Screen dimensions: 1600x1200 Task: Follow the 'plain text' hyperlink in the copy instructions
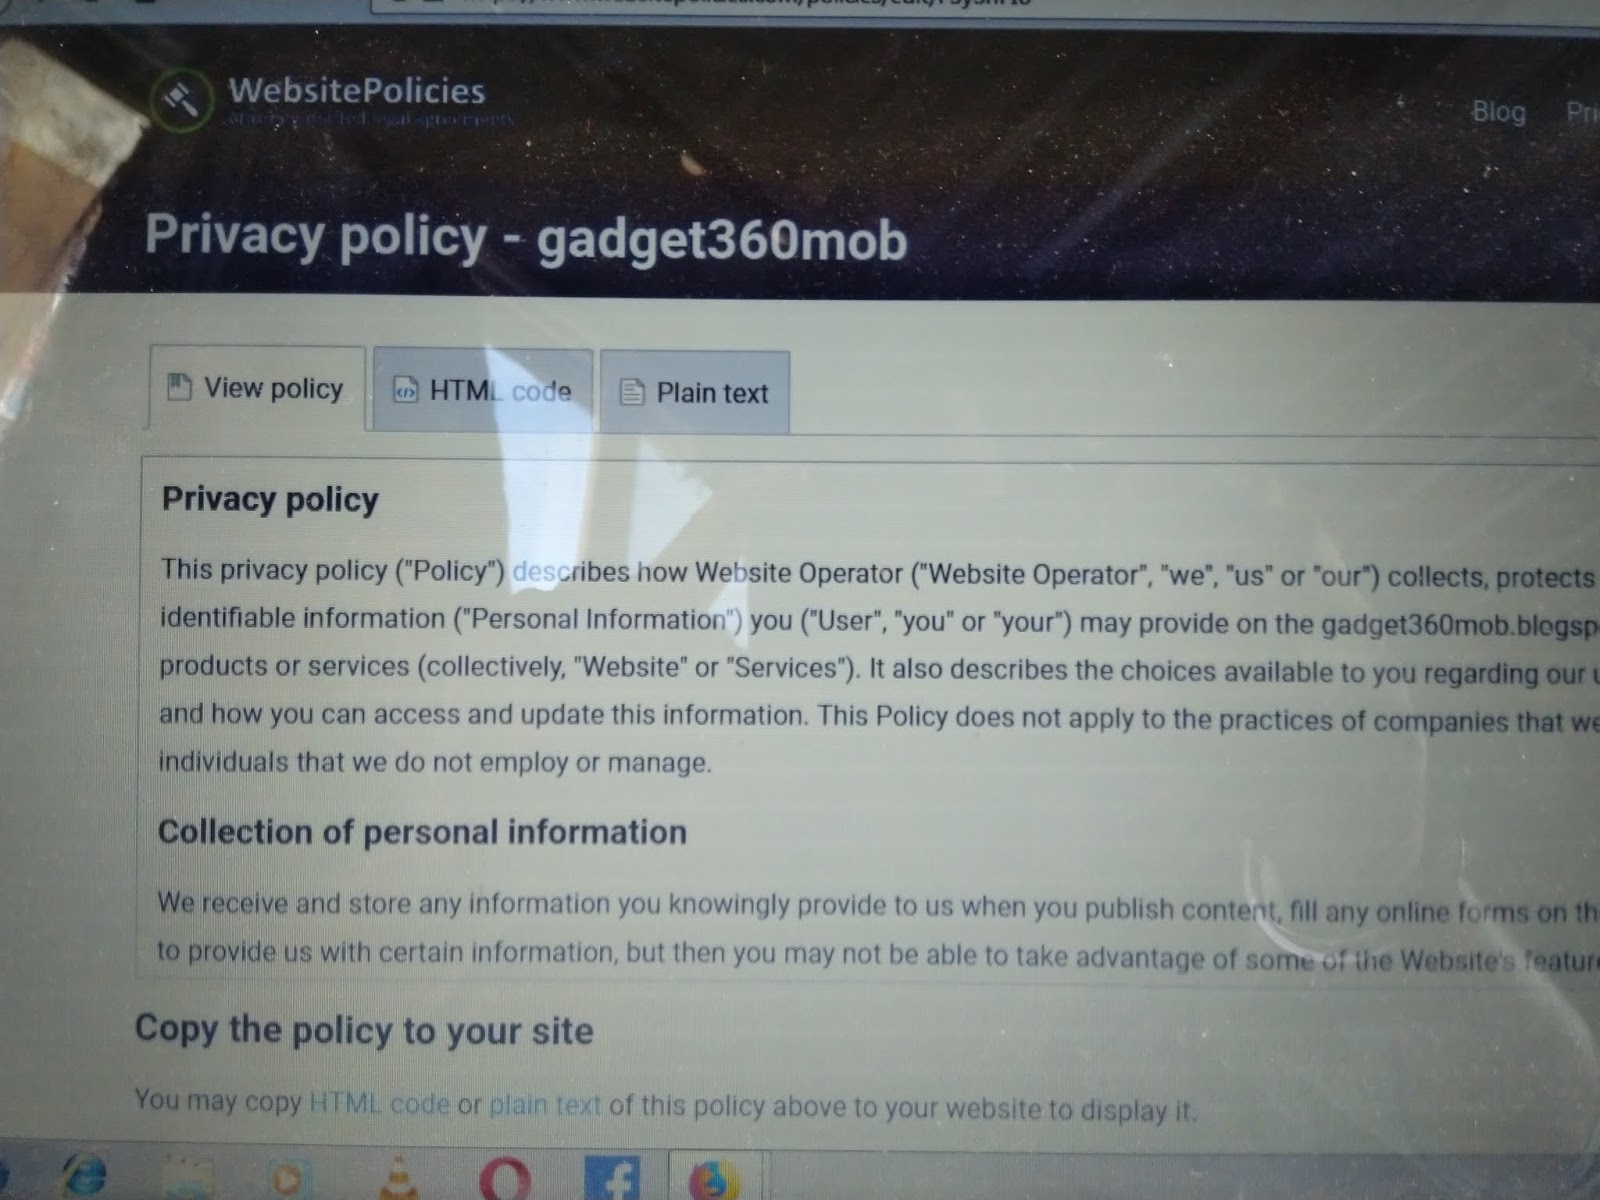coord(545,1105)
